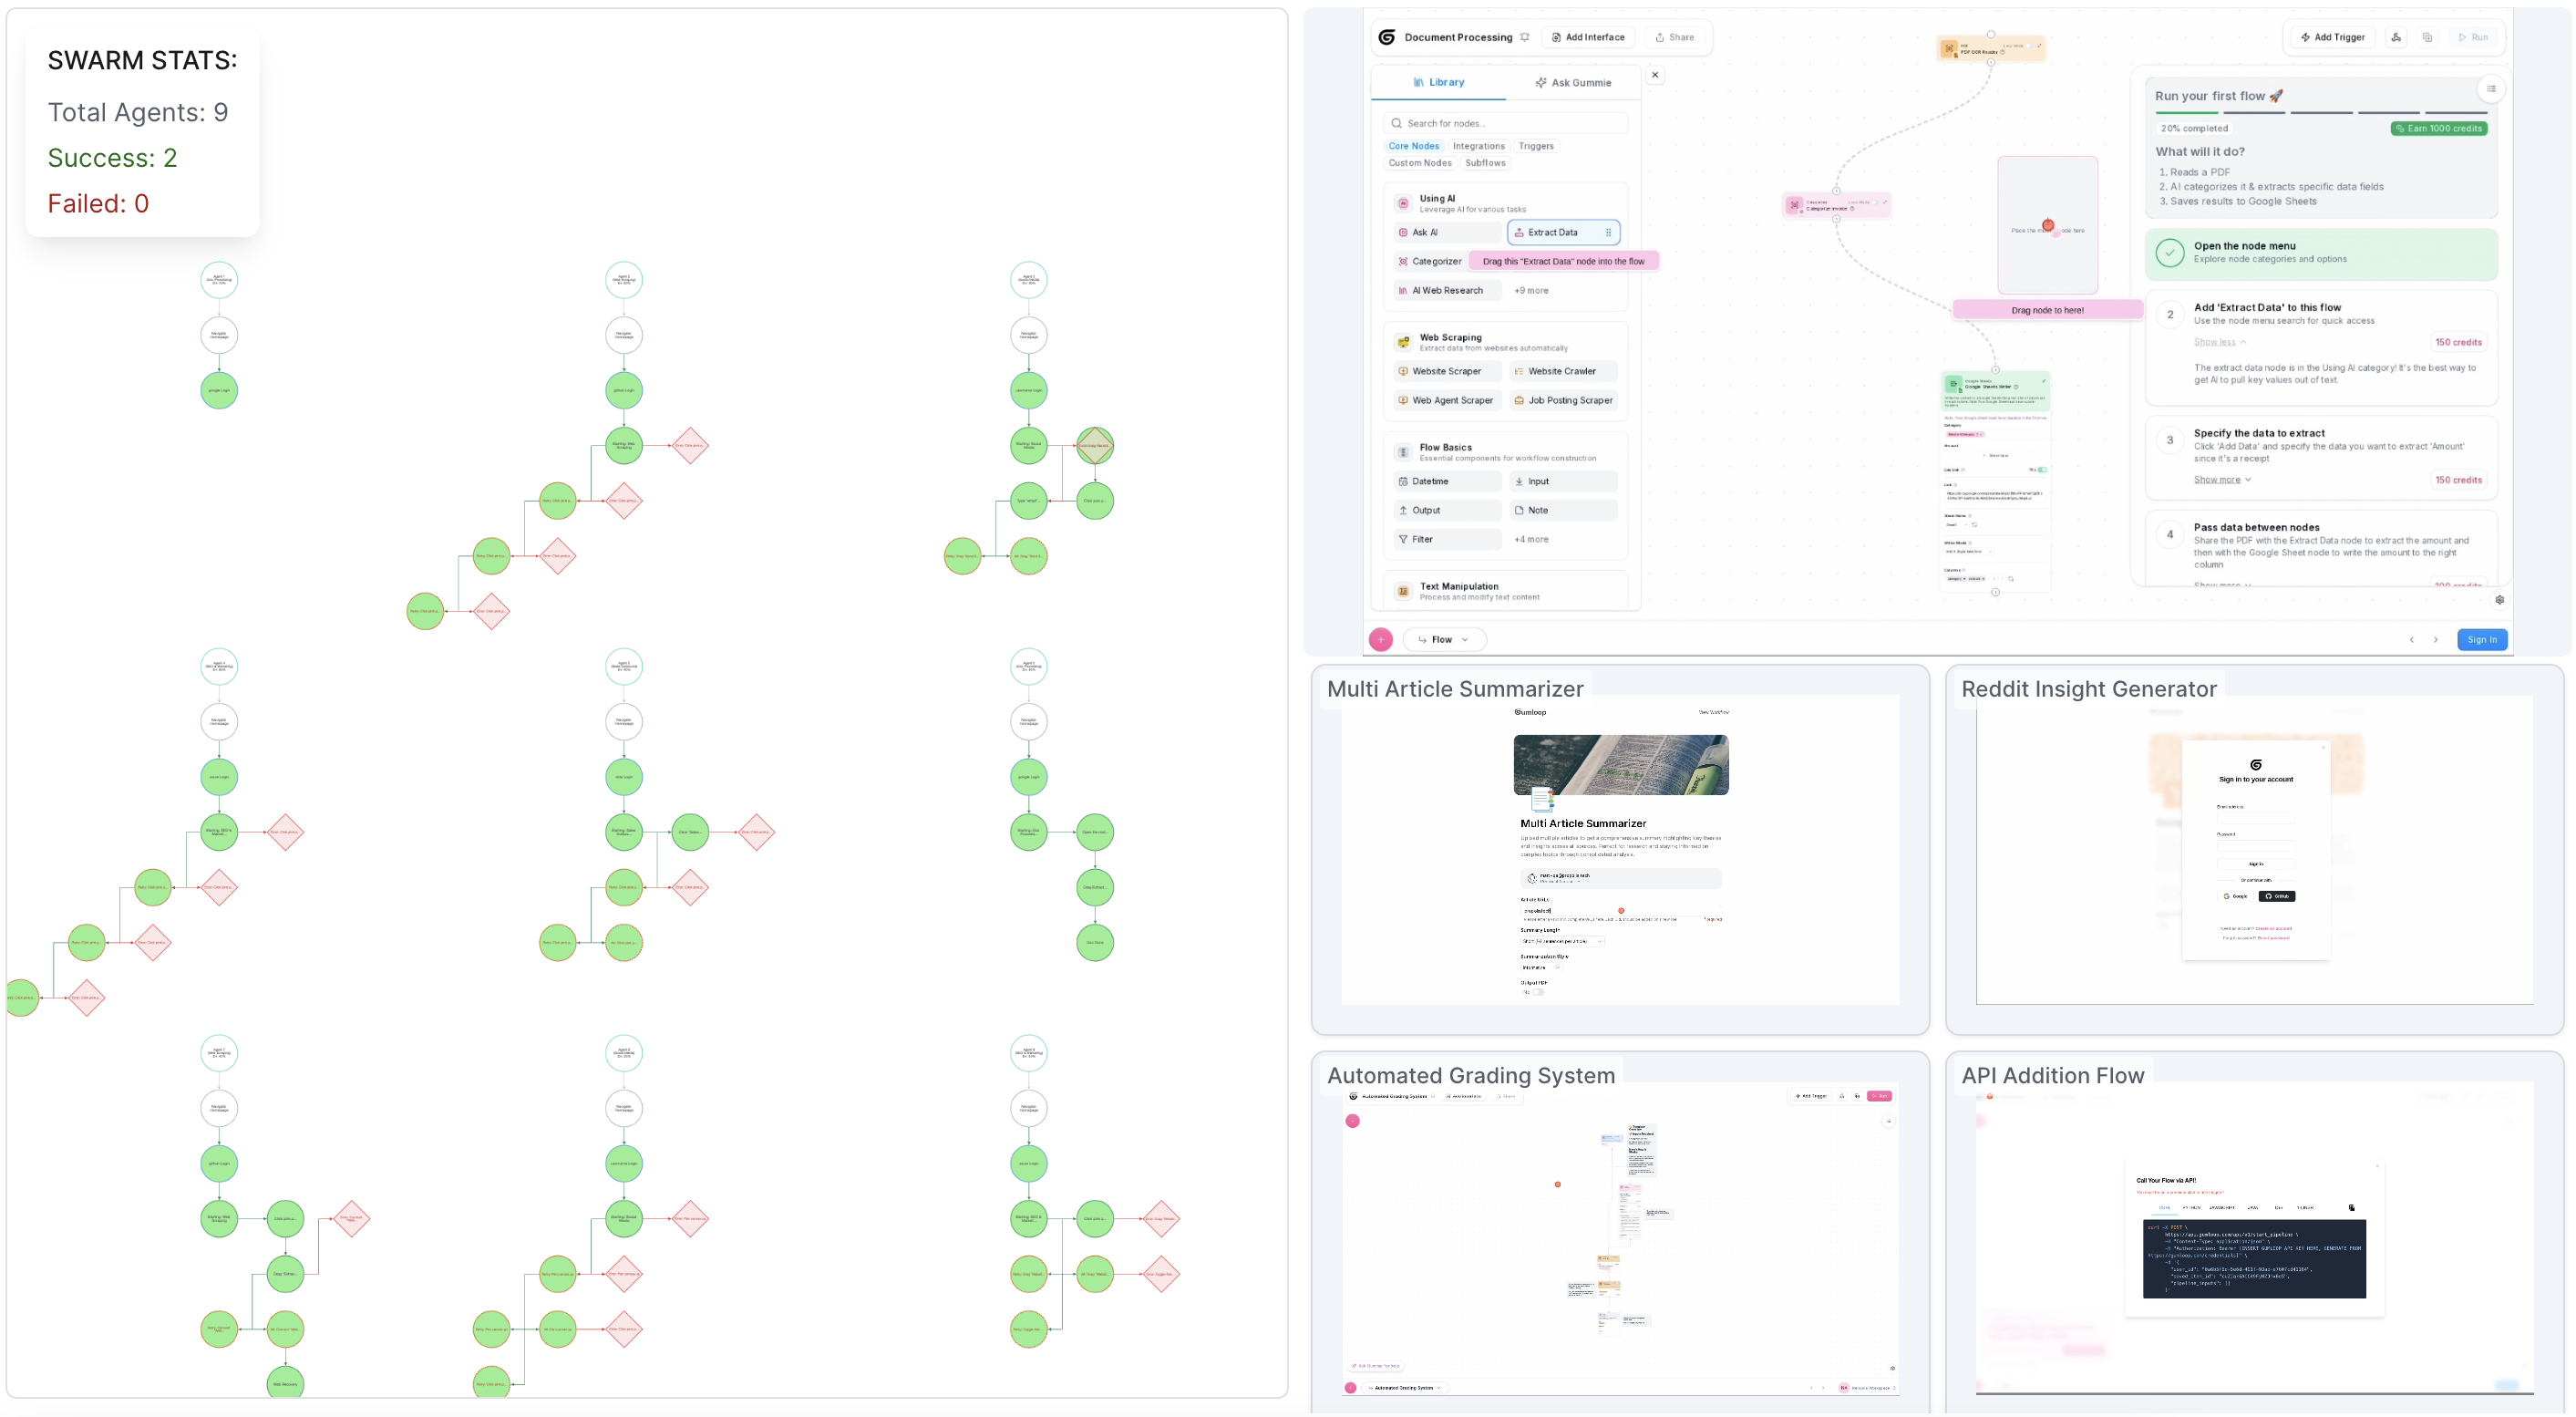
Task: Select the Core Nodes filter chip
Action: pyautogui.click(x=1413, y=146)
